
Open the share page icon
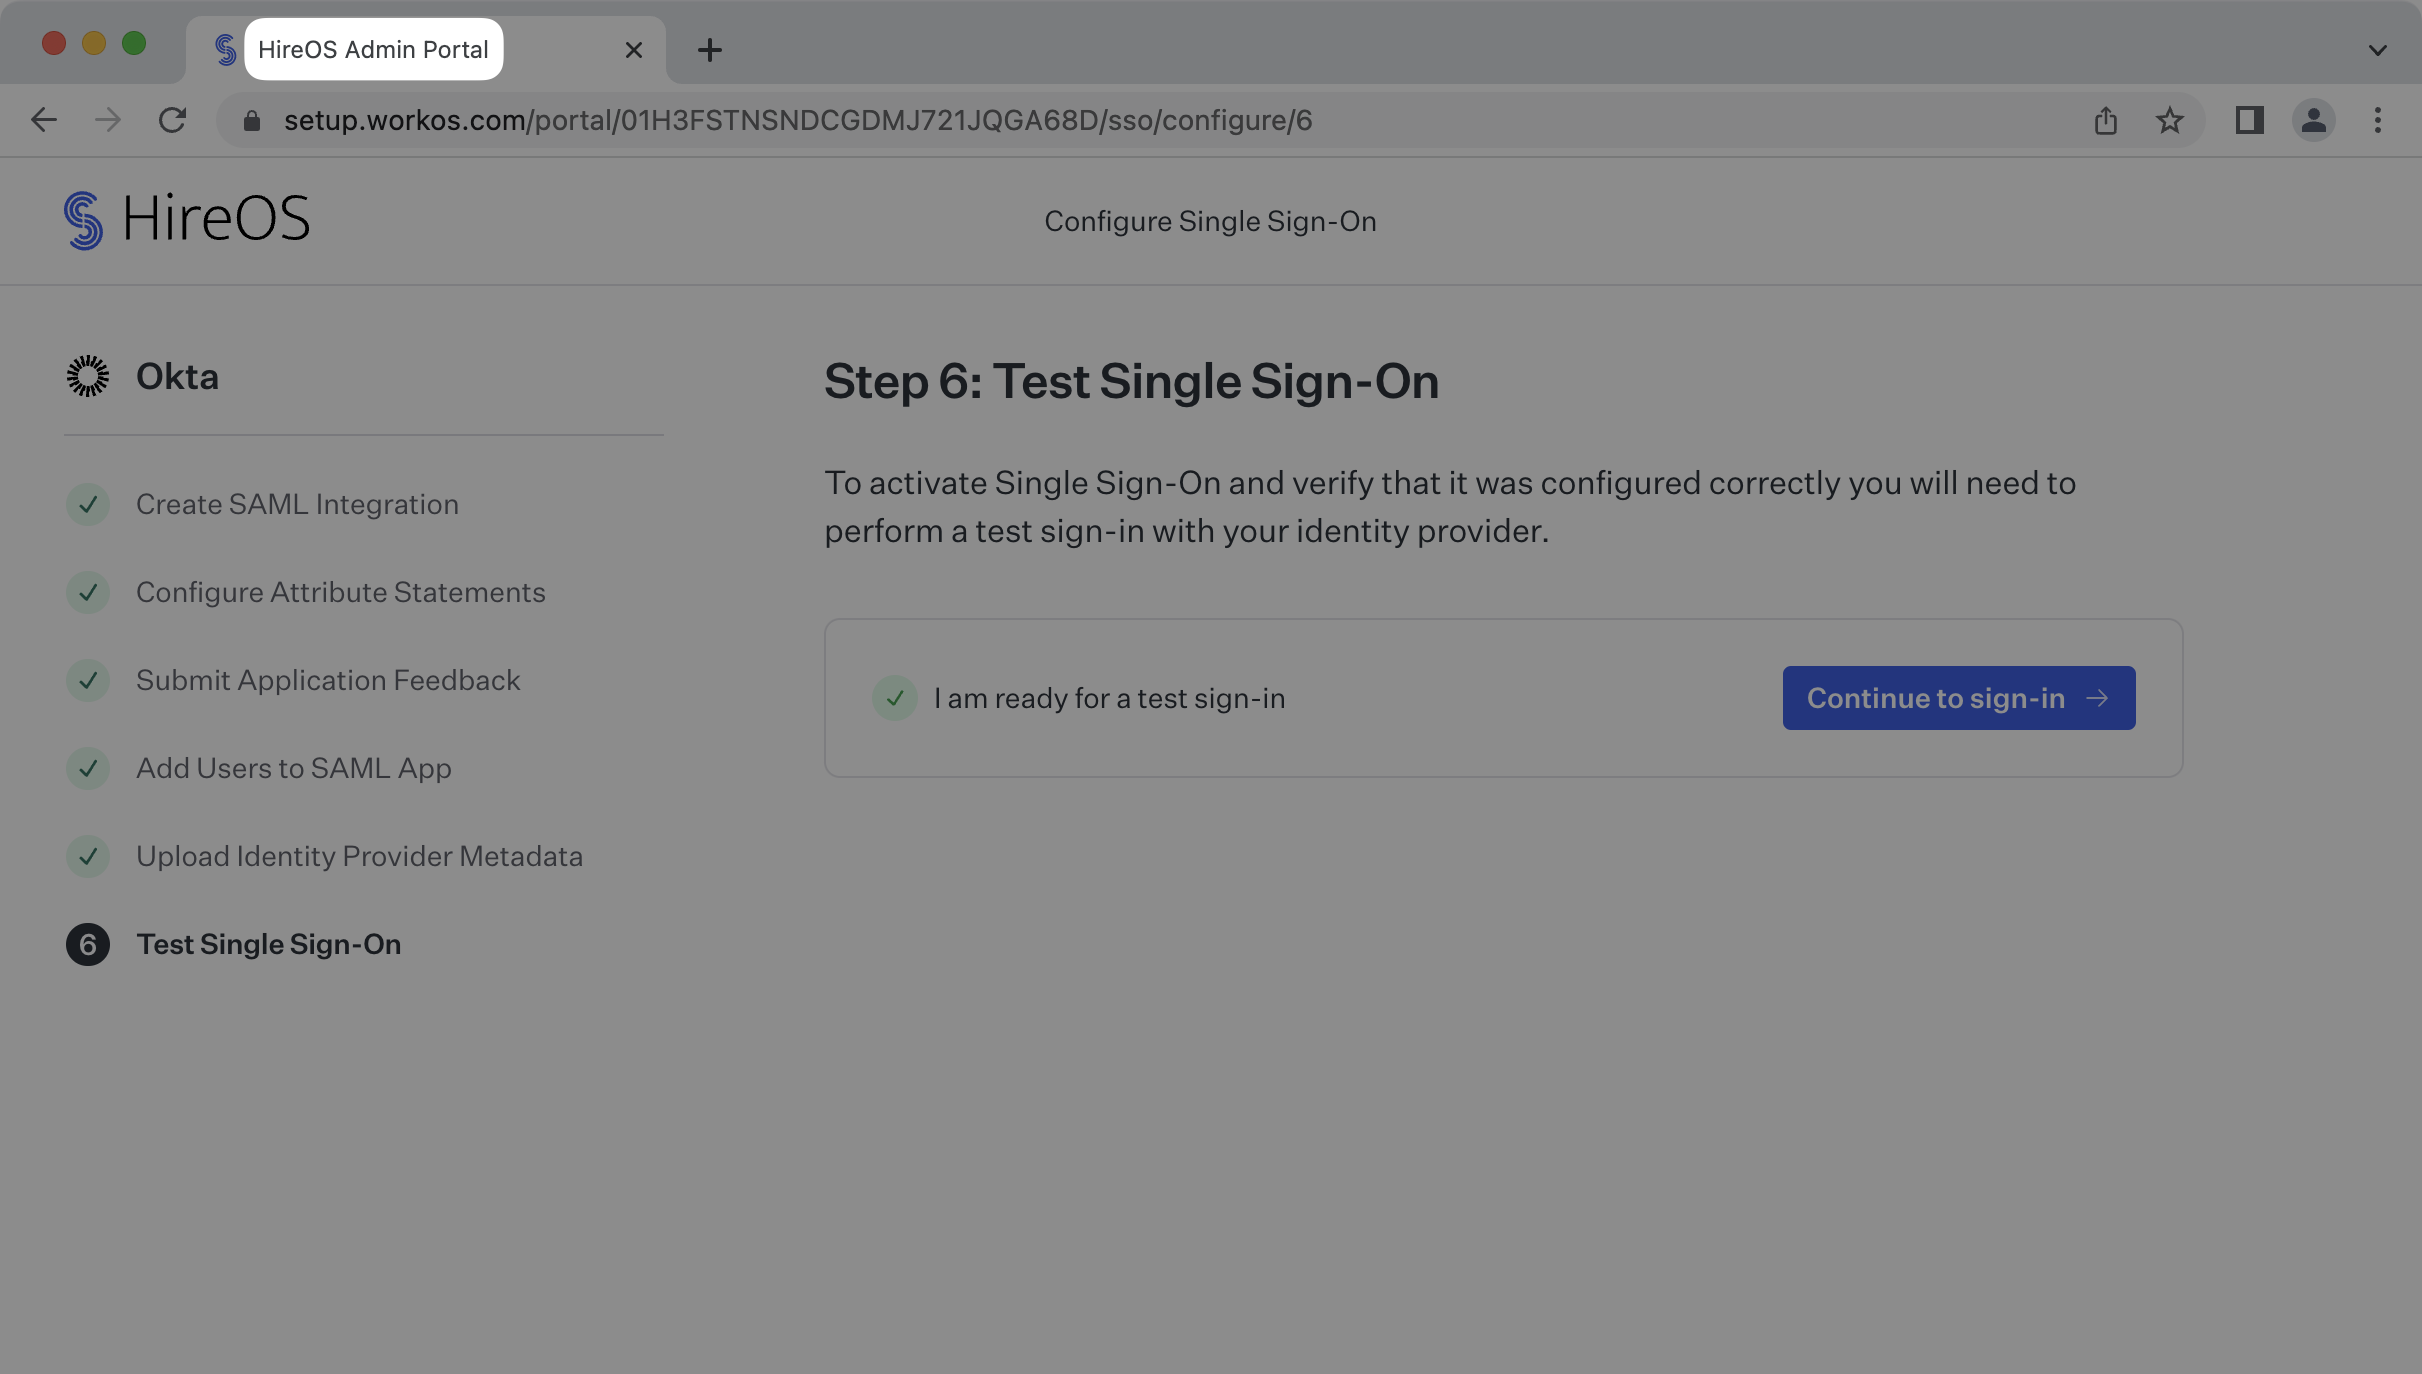(x=2105, y=120)
